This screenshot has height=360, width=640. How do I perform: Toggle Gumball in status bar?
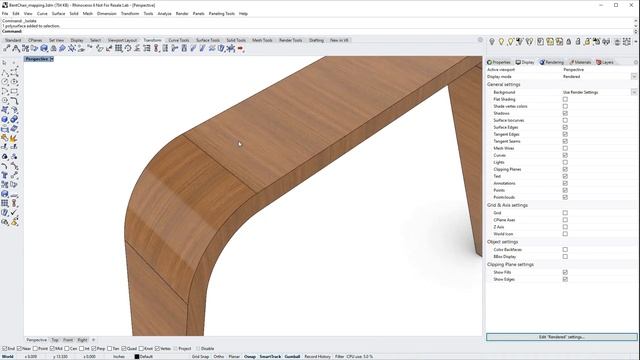tap(292, 356)
